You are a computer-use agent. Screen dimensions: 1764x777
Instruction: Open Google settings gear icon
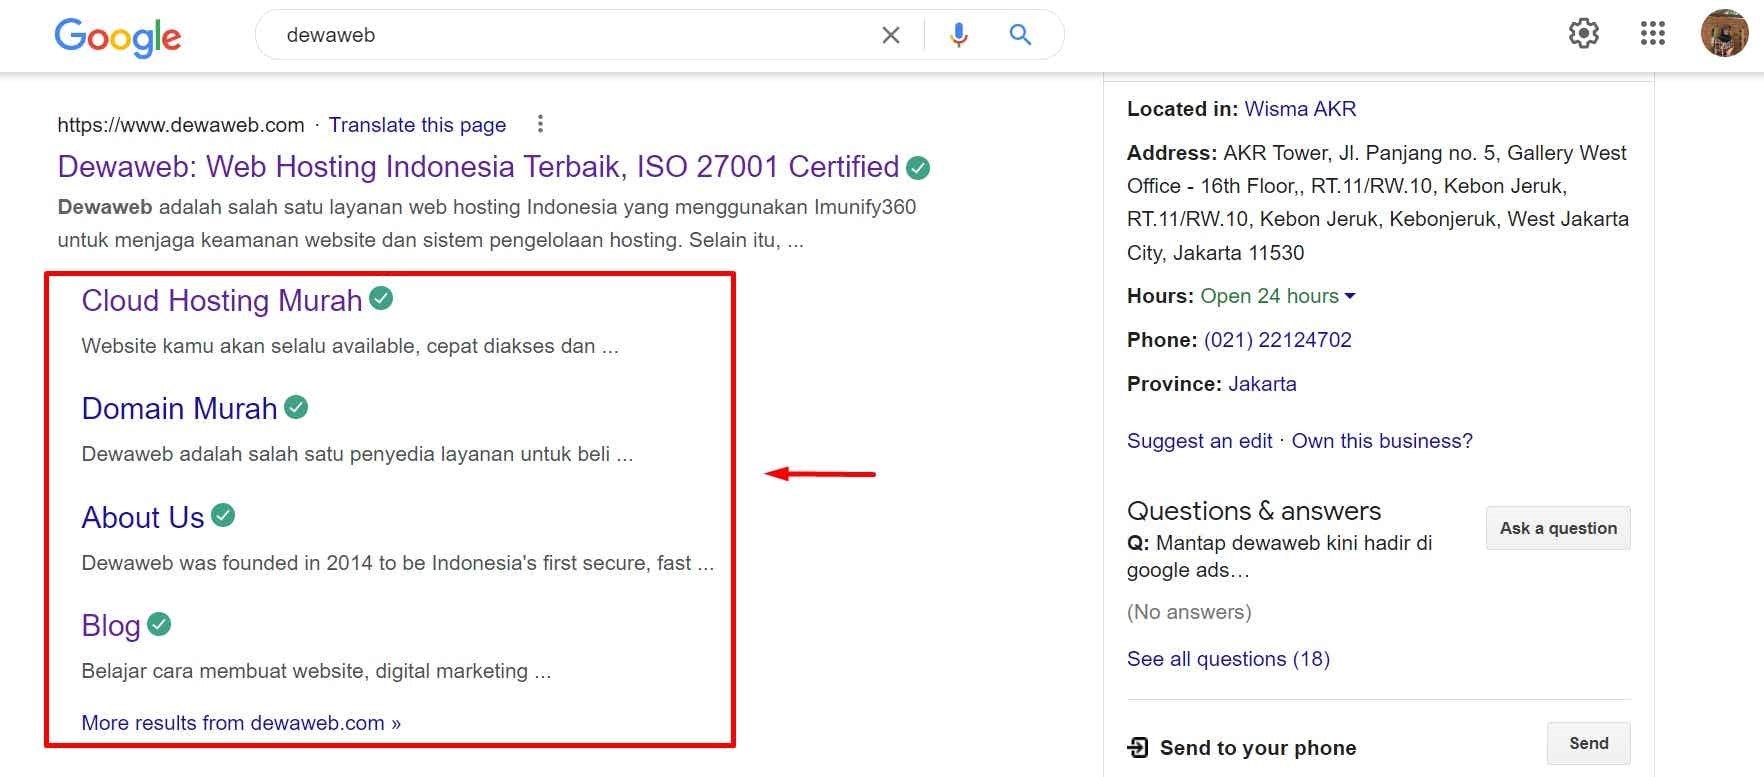pyautogui.click(x=1584, y=34)
